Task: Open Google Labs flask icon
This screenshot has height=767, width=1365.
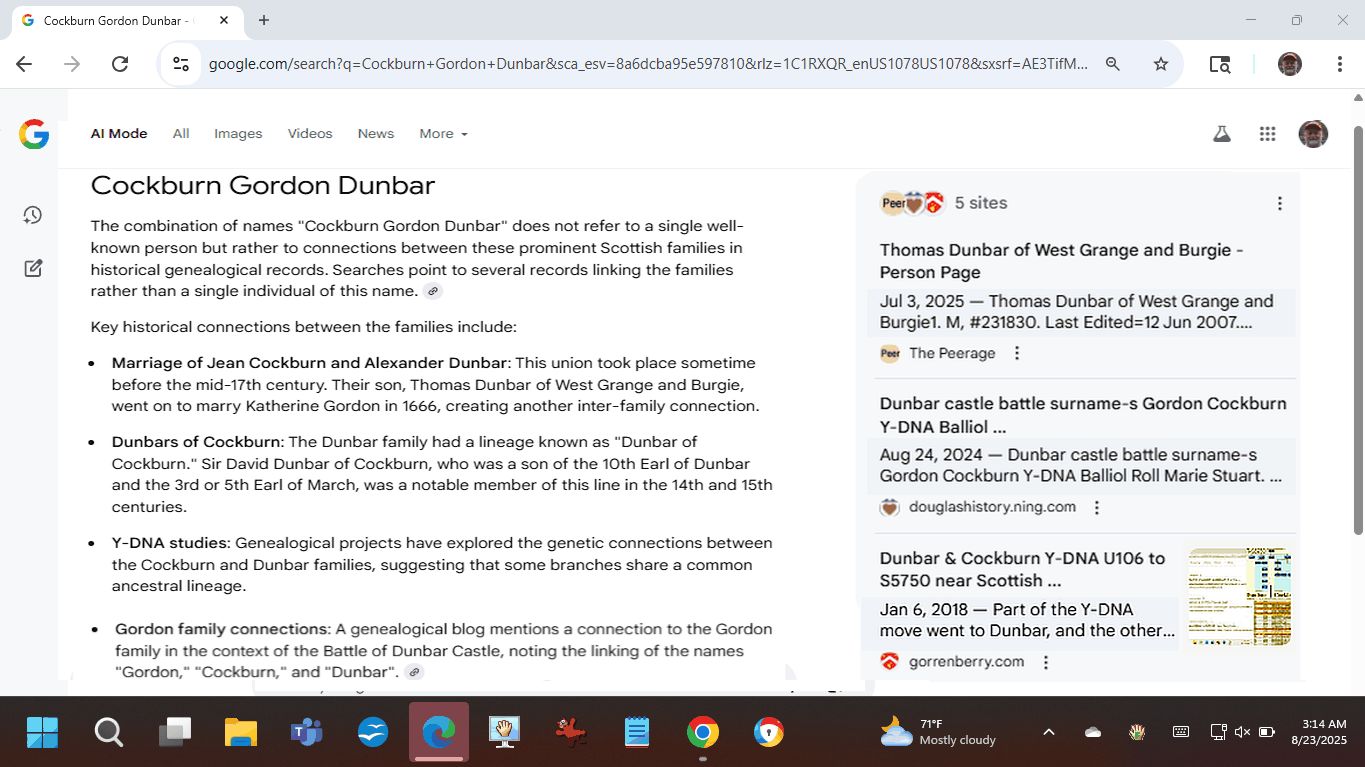Action: [x=1221, y=134]
